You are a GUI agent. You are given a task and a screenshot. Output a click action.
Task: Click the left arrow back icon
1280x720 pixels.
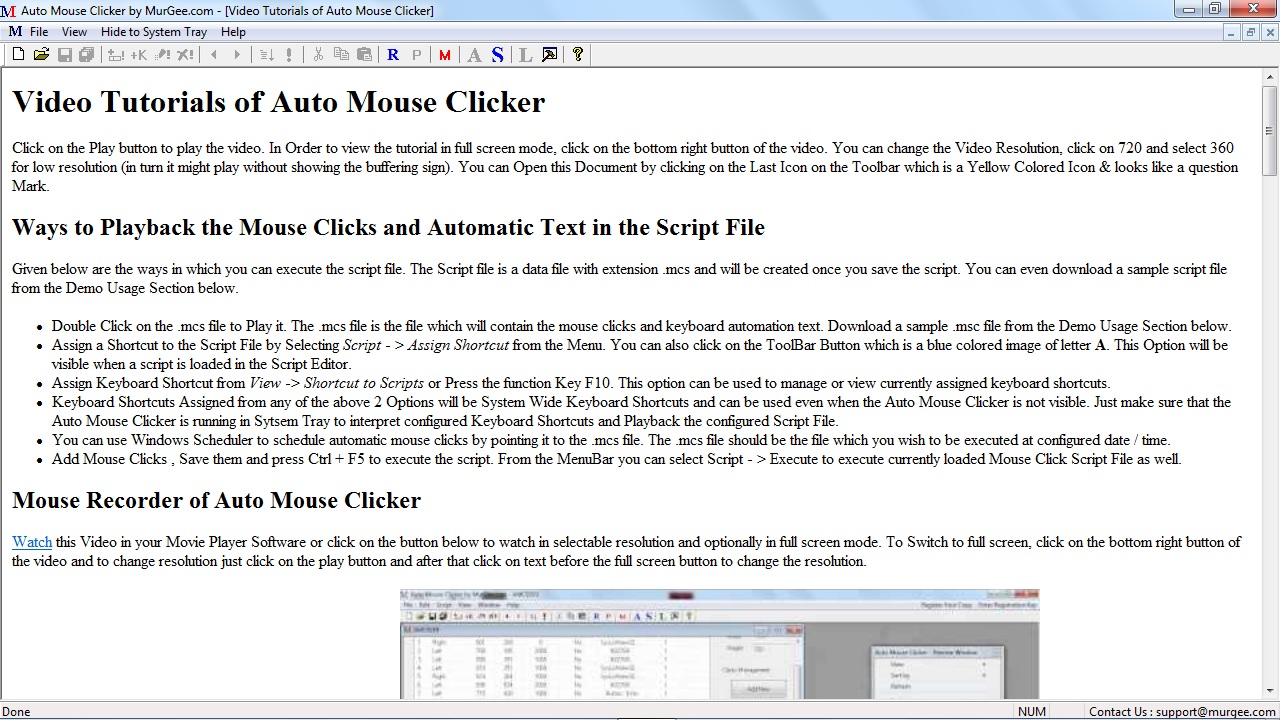pos(214,55)
